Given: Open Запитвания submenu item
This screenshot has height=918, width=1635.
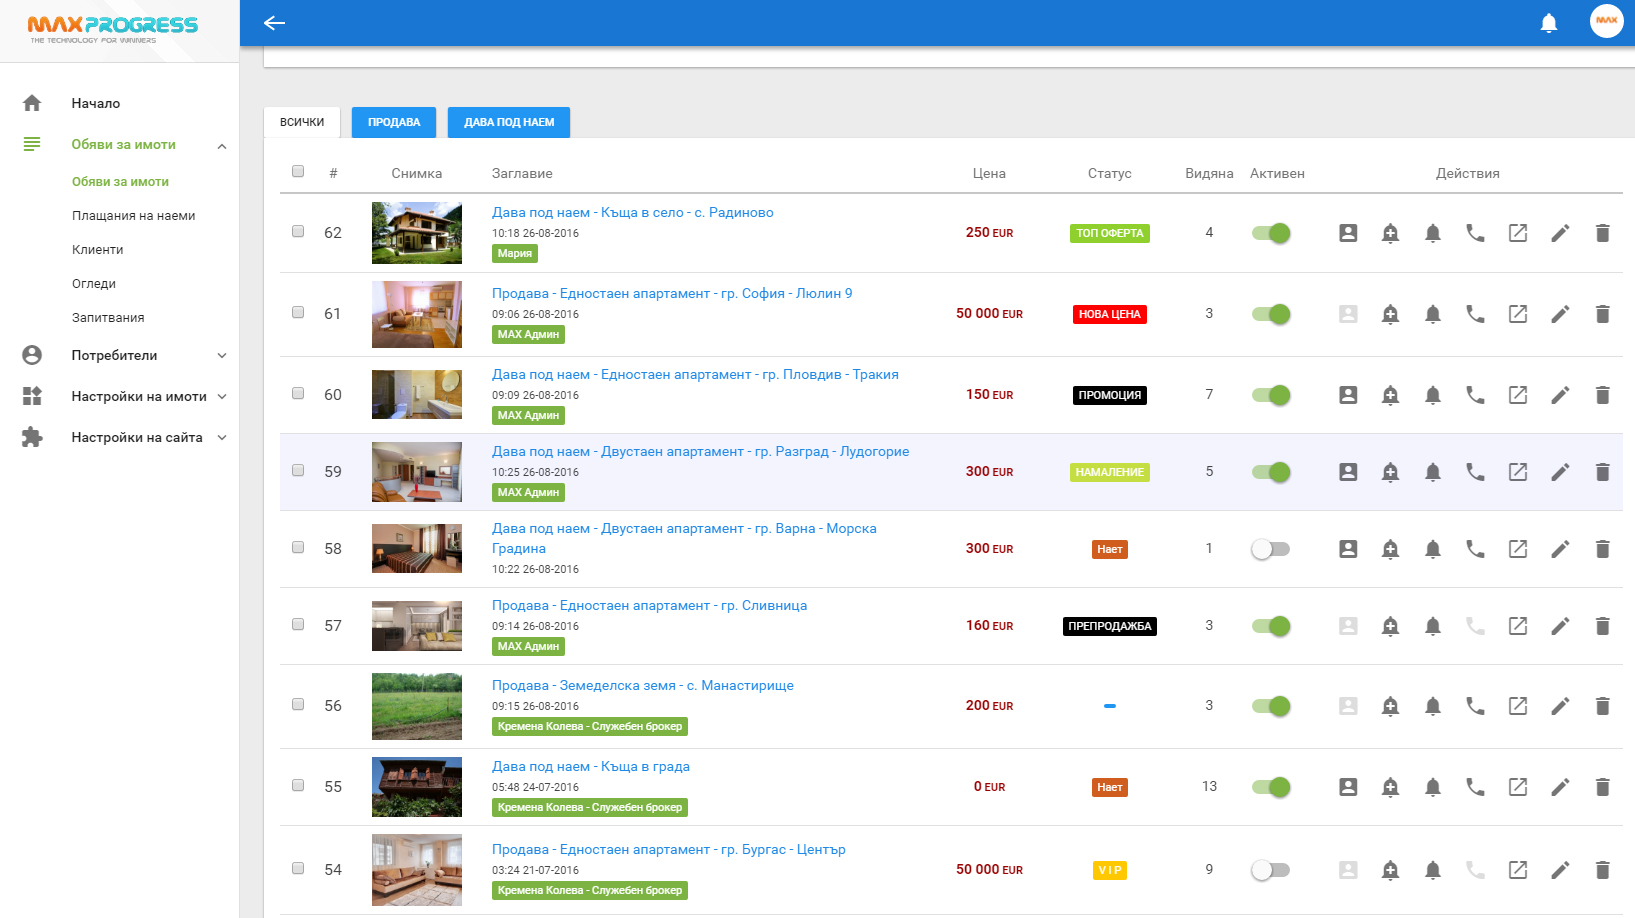Looking at the screenshot, I should point(108,318).
